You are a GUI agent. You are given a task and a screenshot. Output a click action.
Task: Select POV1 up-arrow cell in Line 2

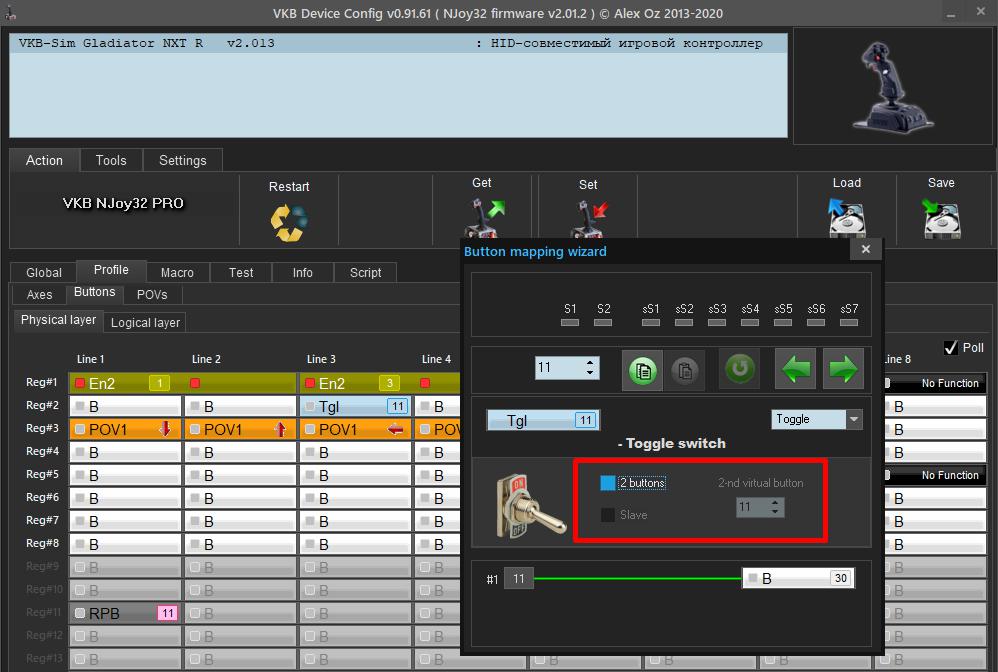pos(241,429)
